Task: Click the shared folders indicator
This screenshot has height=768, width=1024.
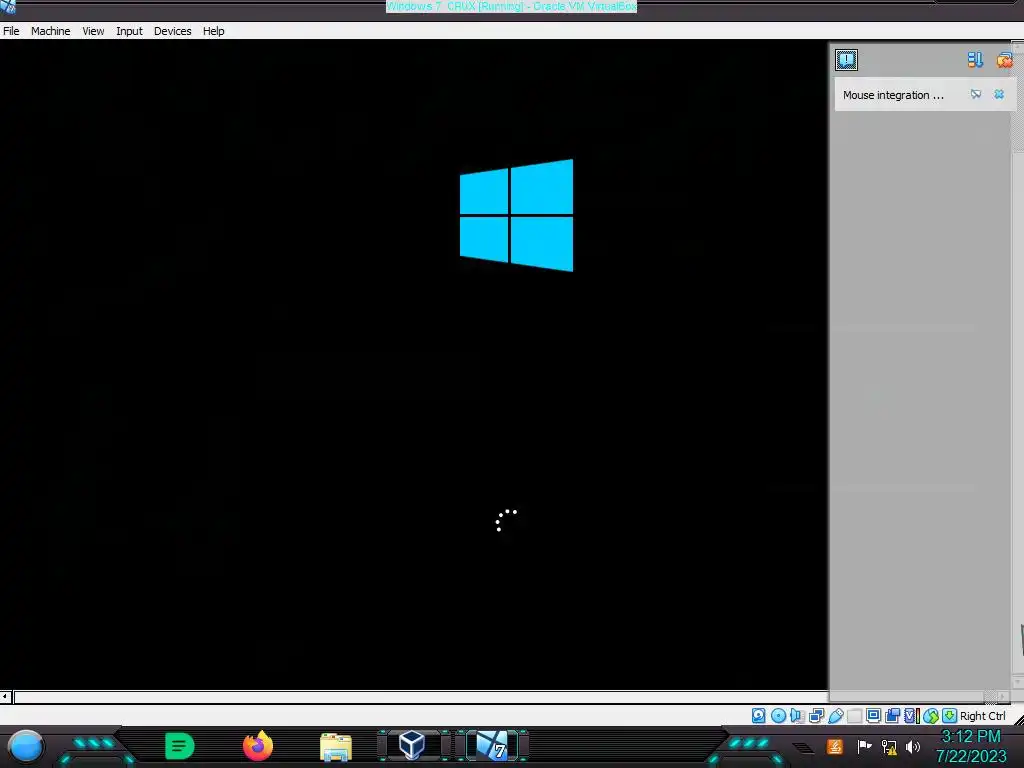Action: point(854,716)
